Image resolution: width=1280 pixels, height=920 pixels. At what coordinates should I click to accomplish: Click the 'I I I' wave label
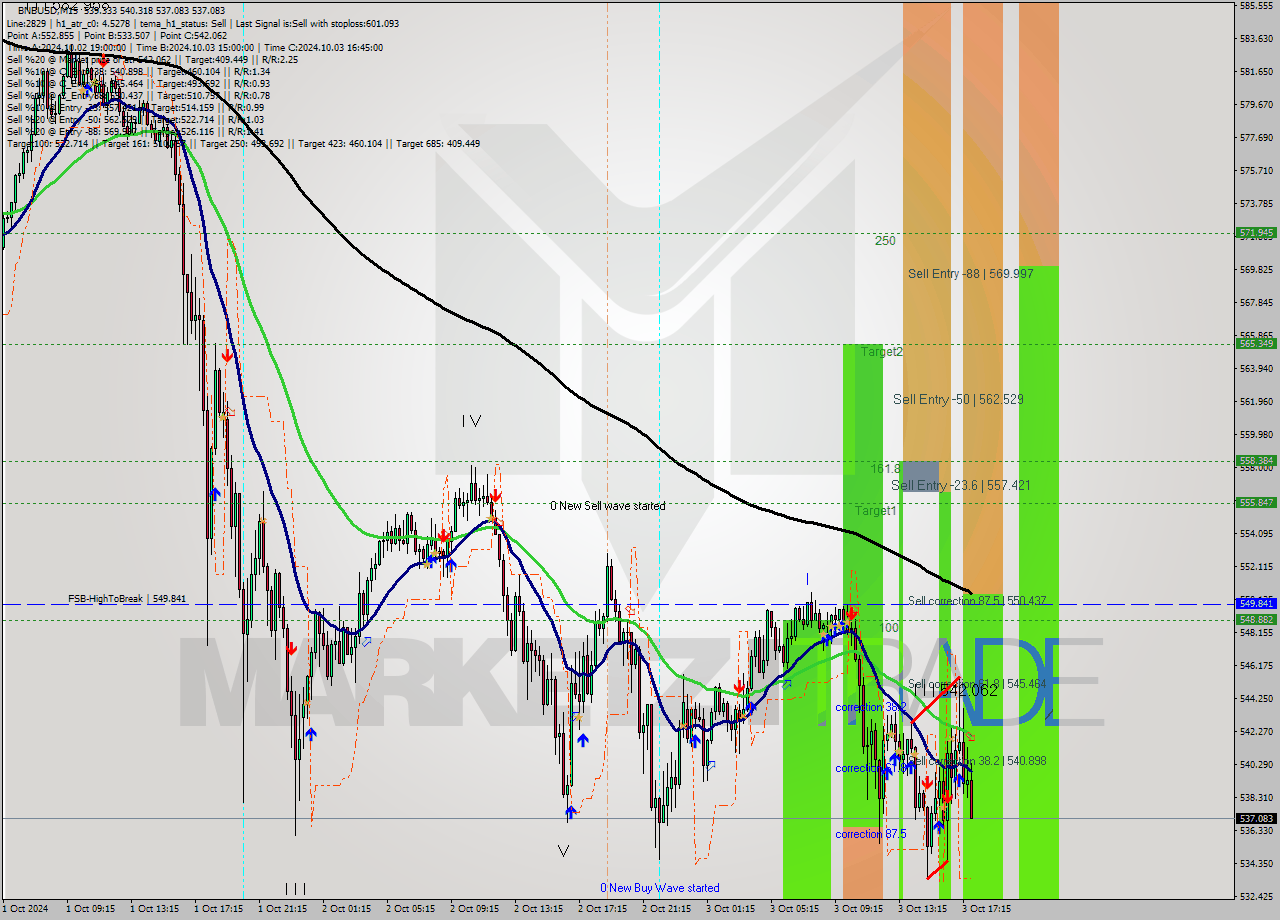295,888
